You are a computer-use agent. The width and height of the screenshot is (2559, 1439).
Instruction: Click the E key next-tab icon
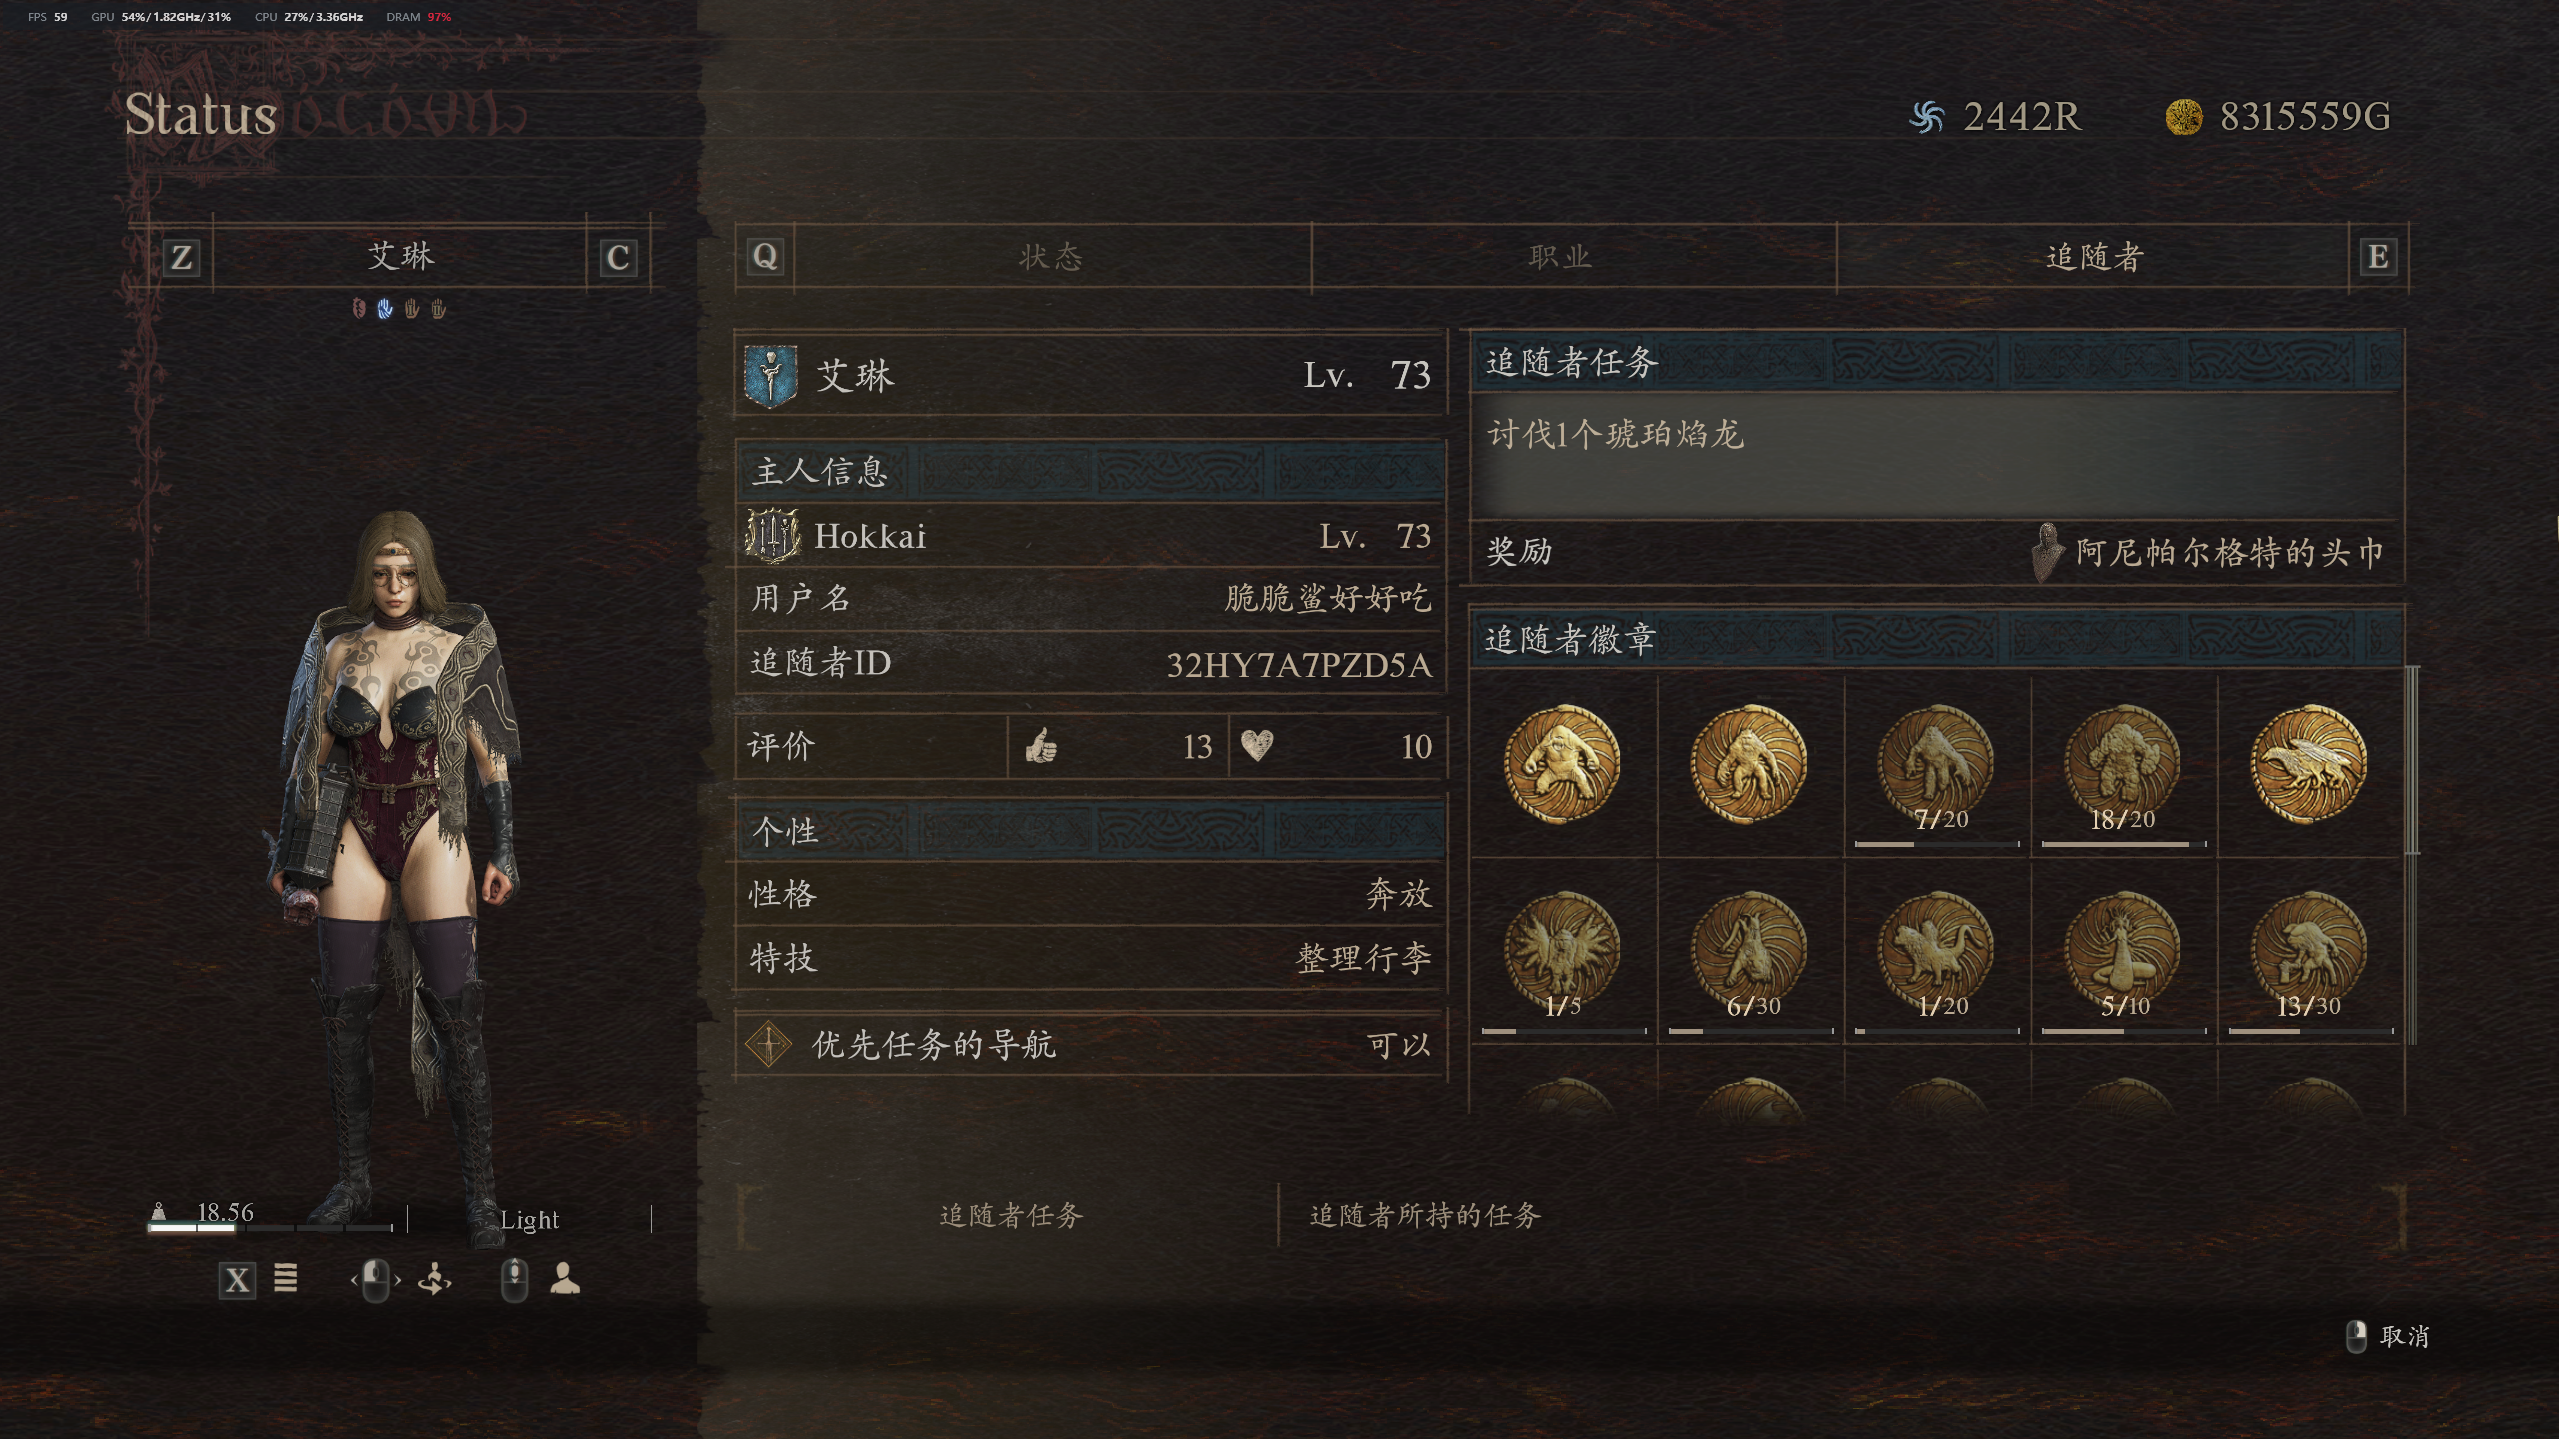coord(2378,257)
